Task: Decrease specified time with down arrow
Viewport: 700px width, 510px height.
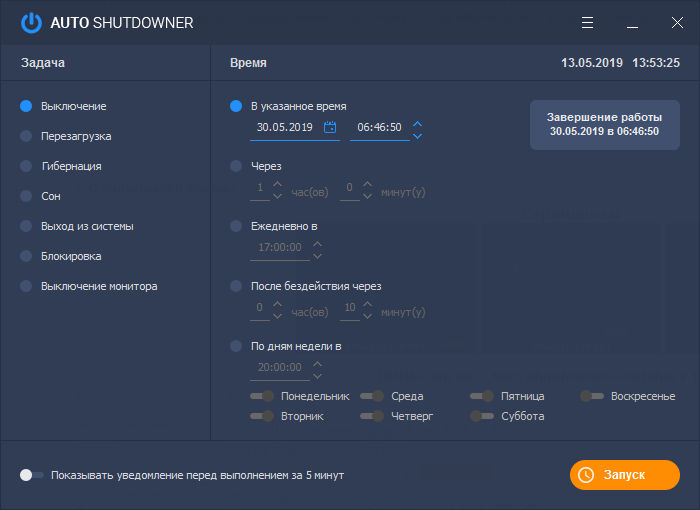Action: [x=417, y=134]
